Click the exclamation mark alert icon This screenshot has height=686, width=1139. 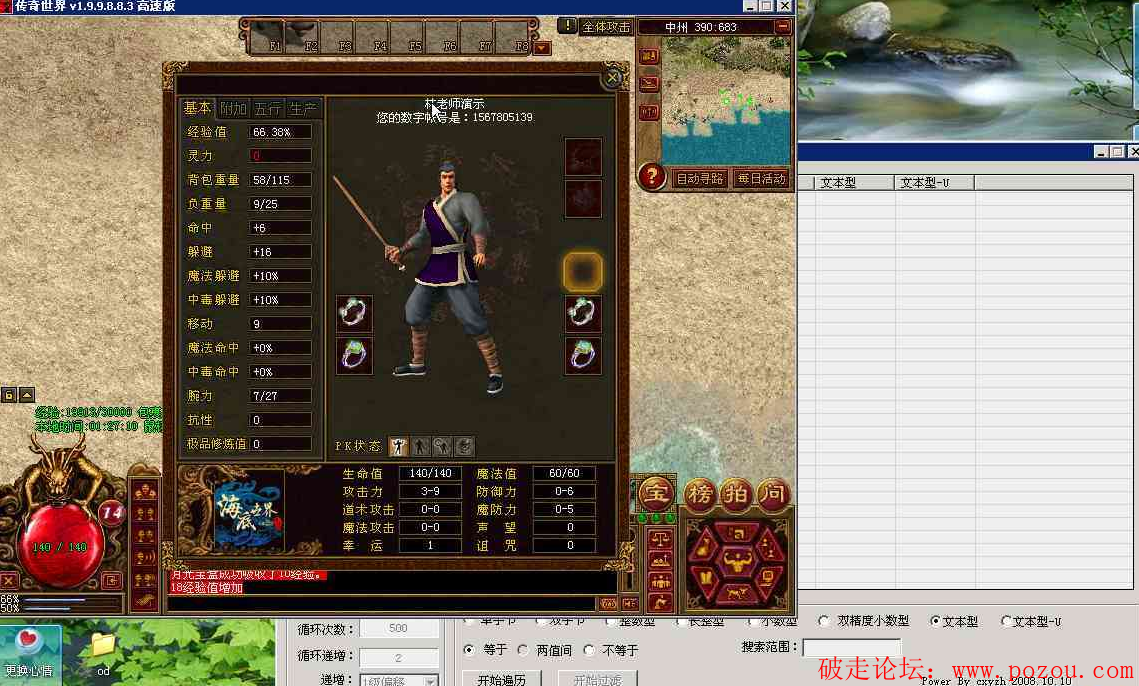(568, 26)
